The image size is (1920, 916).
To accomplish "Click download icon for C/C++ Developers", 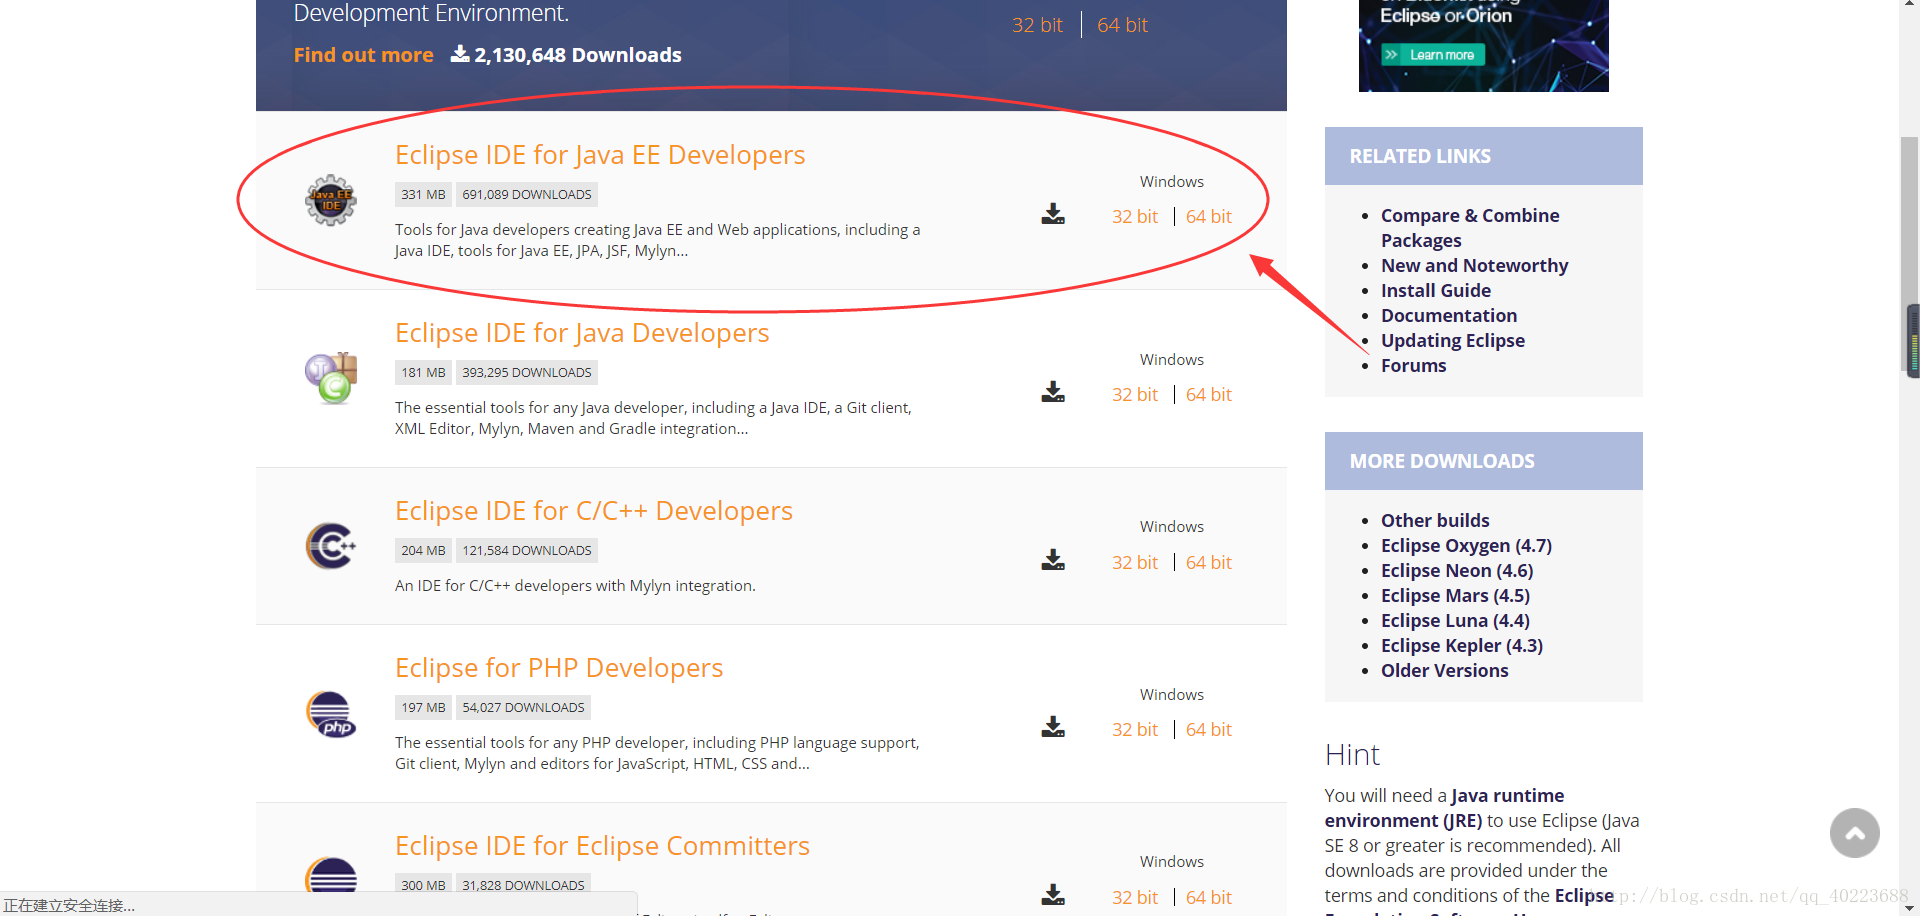I will coord(1053,560).
